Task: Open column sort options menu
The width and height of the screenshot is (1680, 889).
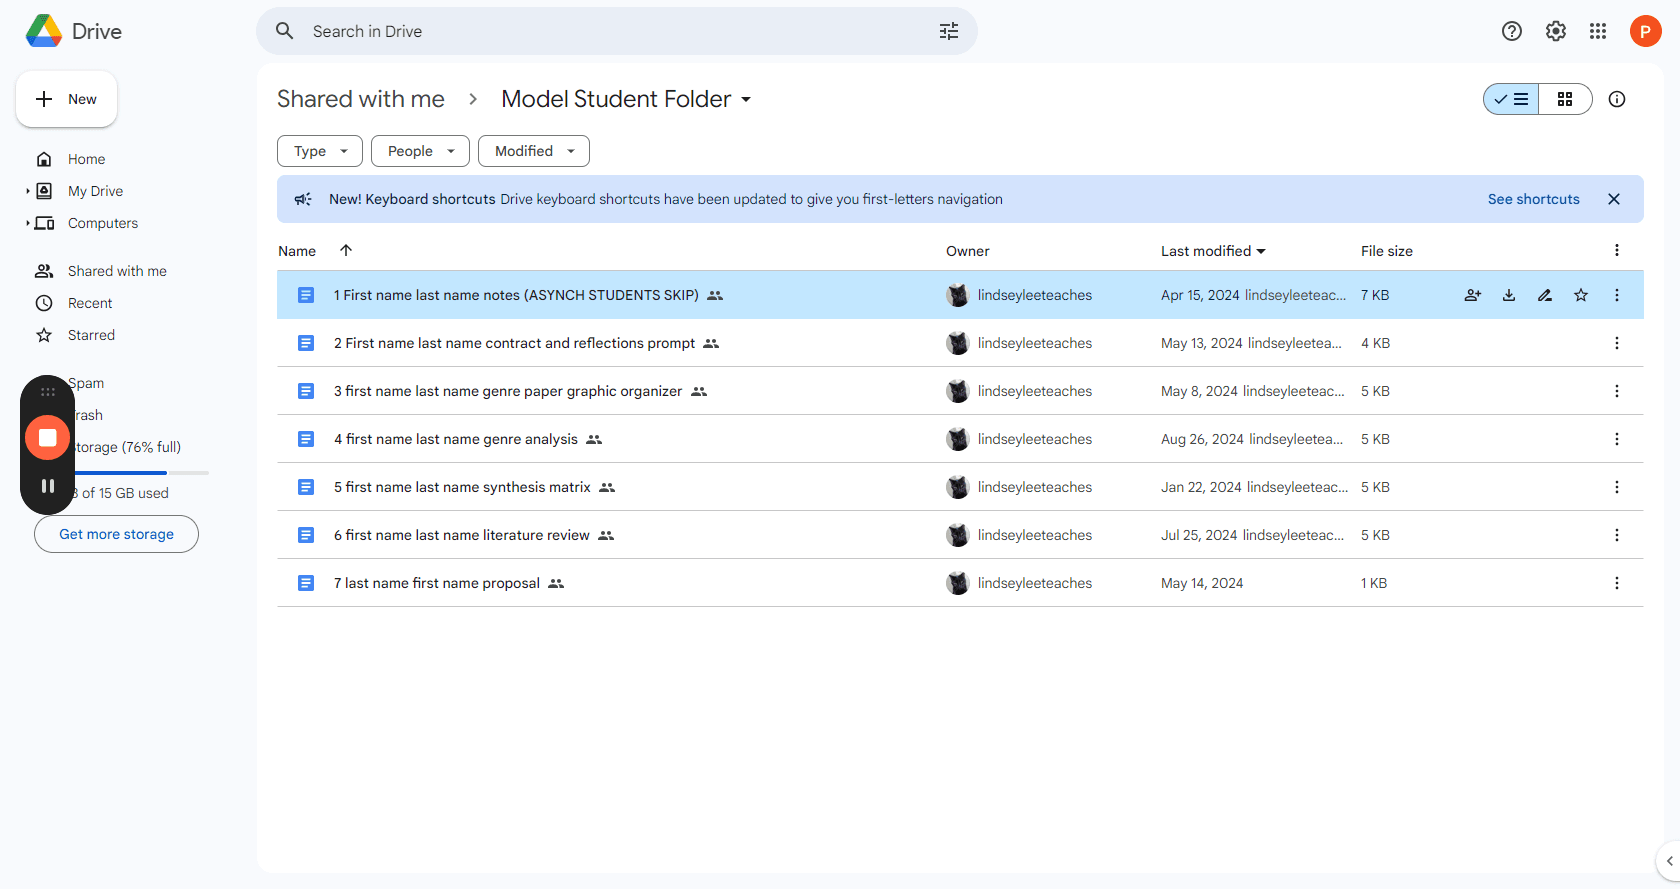Action: 1617,250
